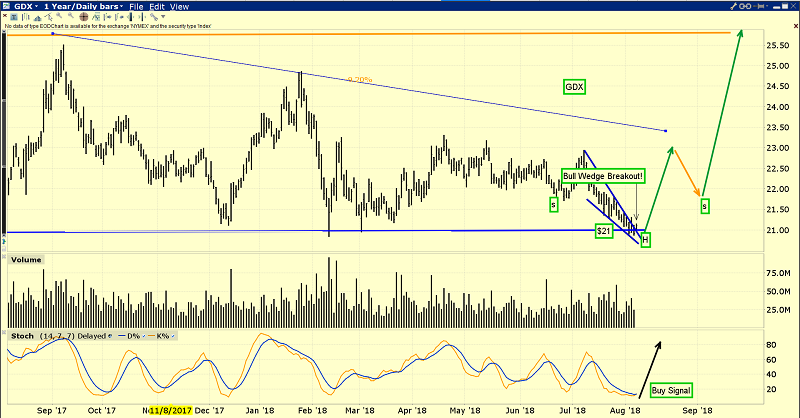
Task: Click the H pattern marker box
Action: pyautogui.click(x=646, y=240)
